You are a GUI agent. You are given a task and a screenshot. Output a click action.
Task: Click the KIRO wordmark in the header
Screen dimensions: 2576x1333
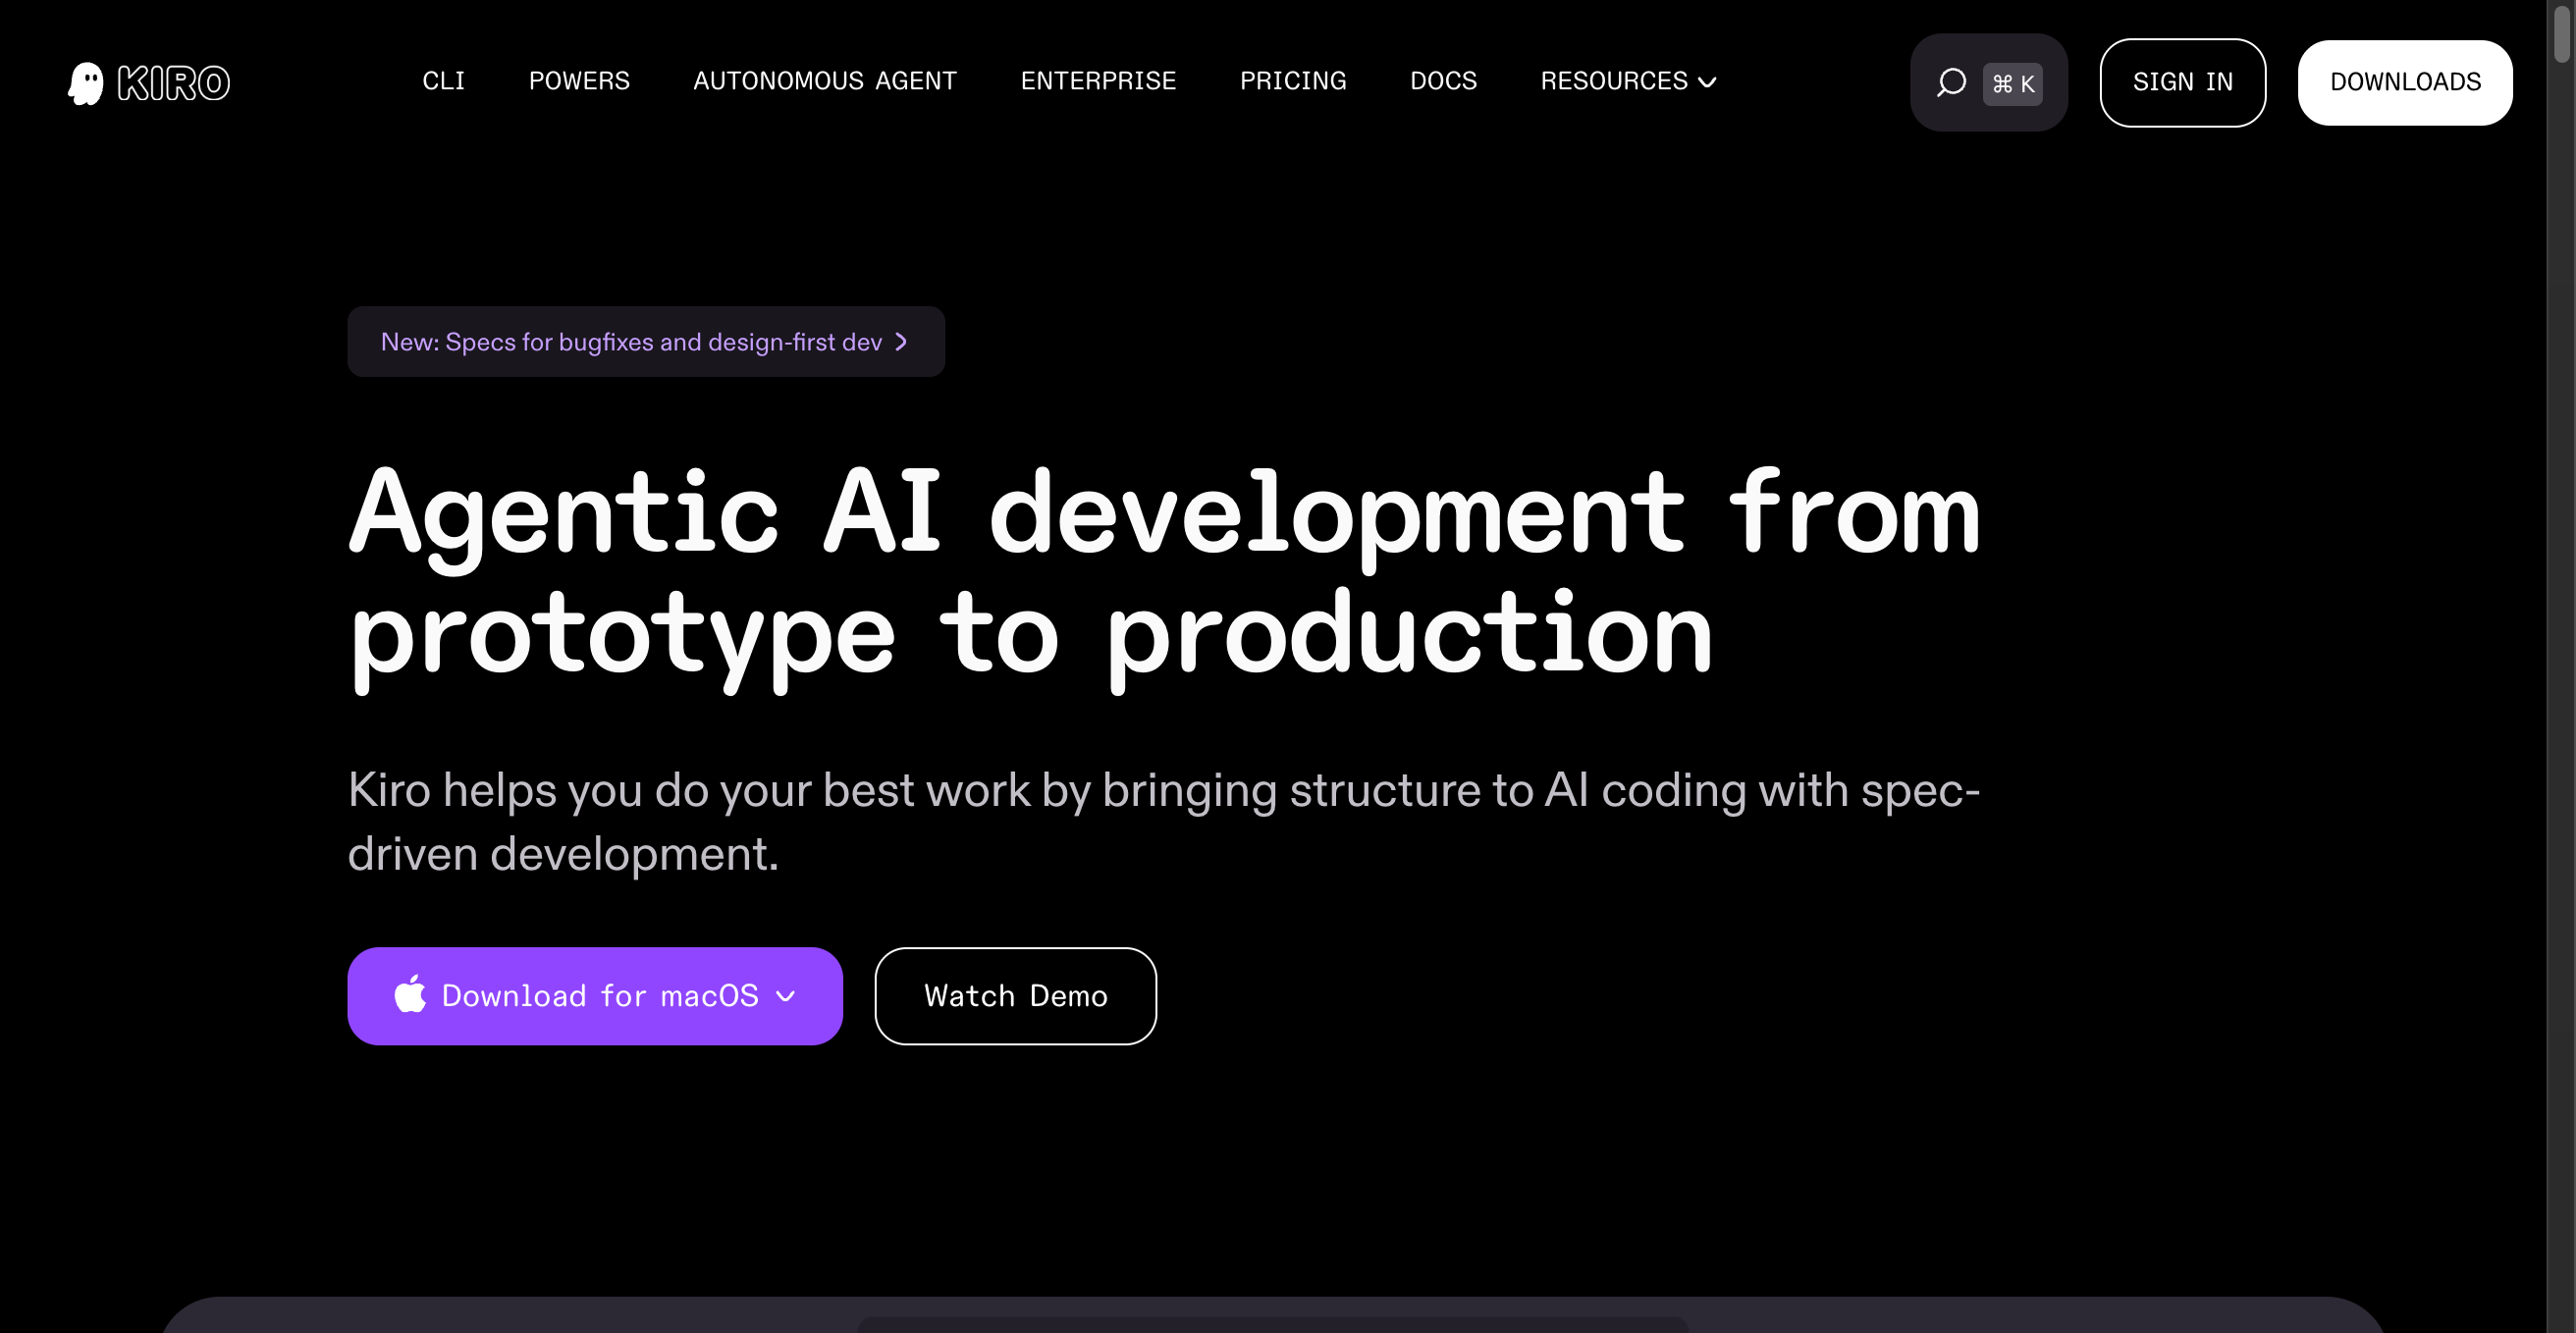(174, 83)
